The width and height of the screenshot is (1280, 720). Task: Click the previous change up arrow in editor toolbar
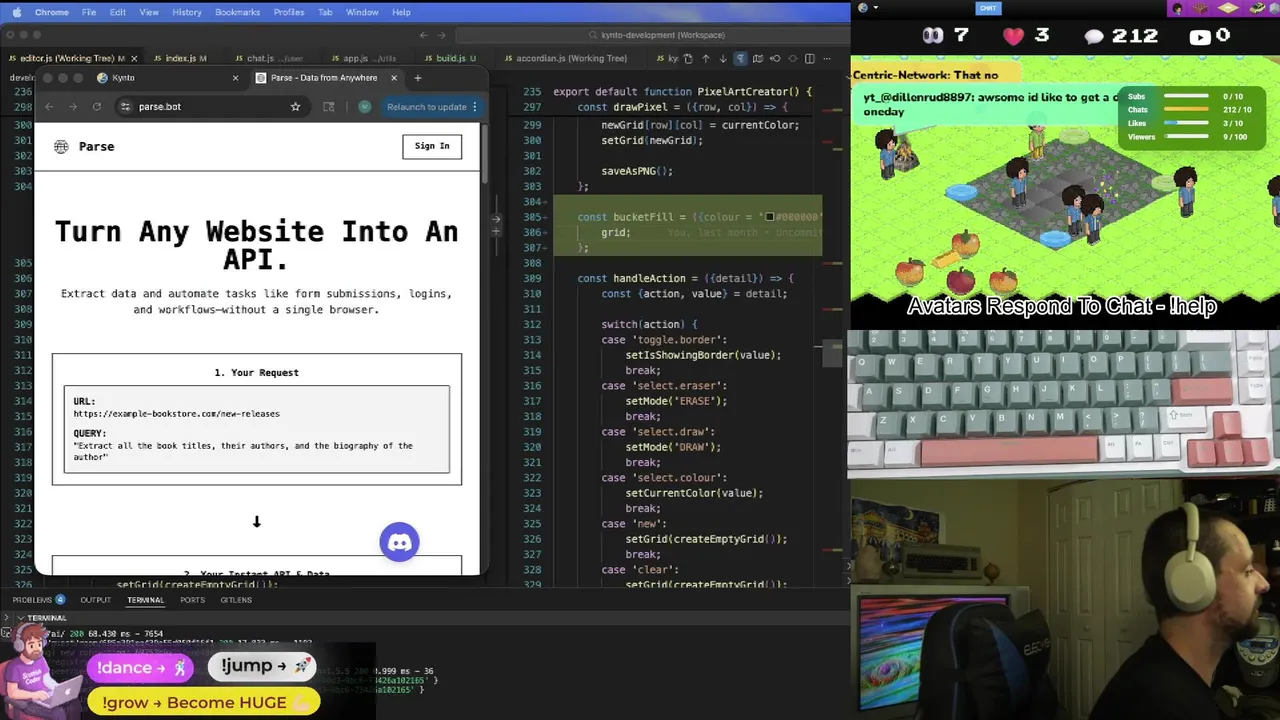click(705, 58)
